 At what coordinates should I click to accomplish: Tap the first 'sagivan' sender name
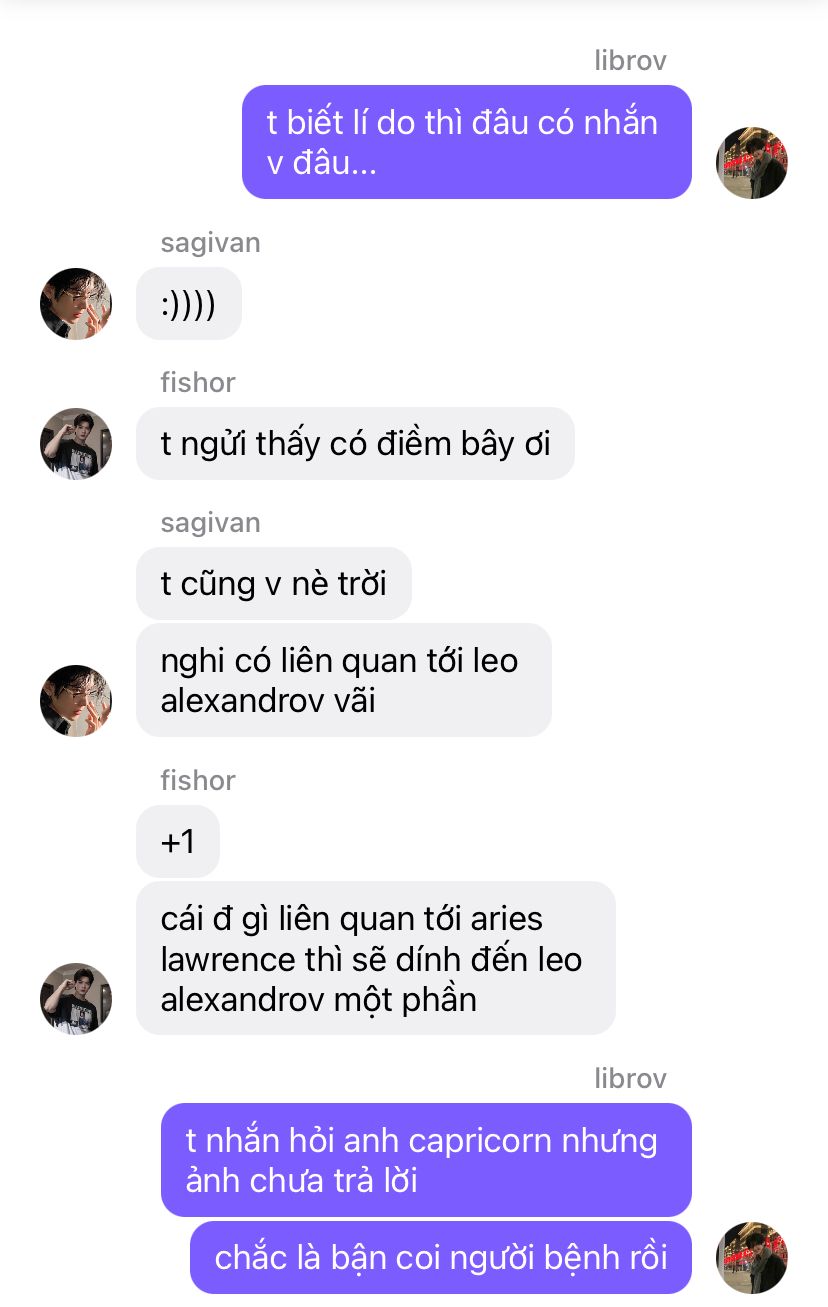click(210, 243)
